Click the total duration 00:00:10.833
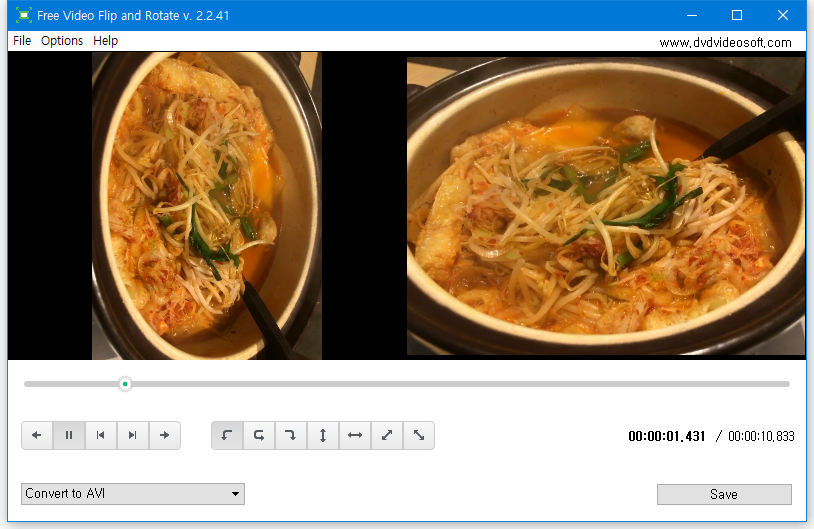814x529 pixels. [x=761, y=436]
